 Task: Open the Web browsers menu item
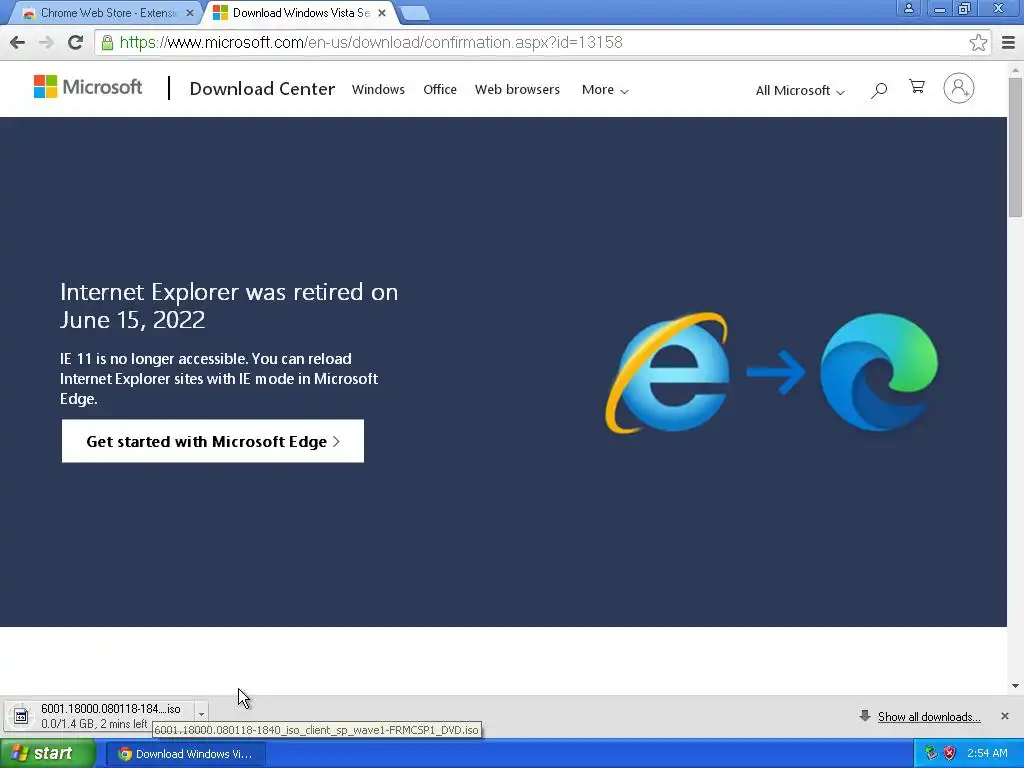(x=517, y=89)
